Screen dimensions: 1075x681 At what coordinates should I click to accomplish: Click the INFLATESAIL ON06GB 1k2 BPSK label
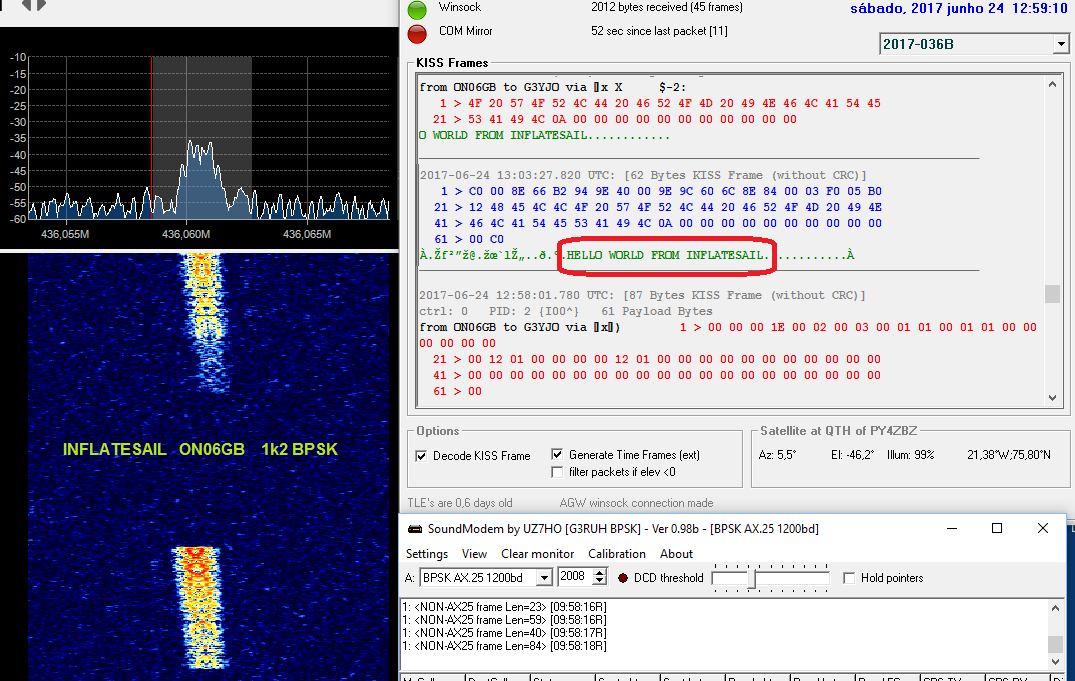pos(200,449)
